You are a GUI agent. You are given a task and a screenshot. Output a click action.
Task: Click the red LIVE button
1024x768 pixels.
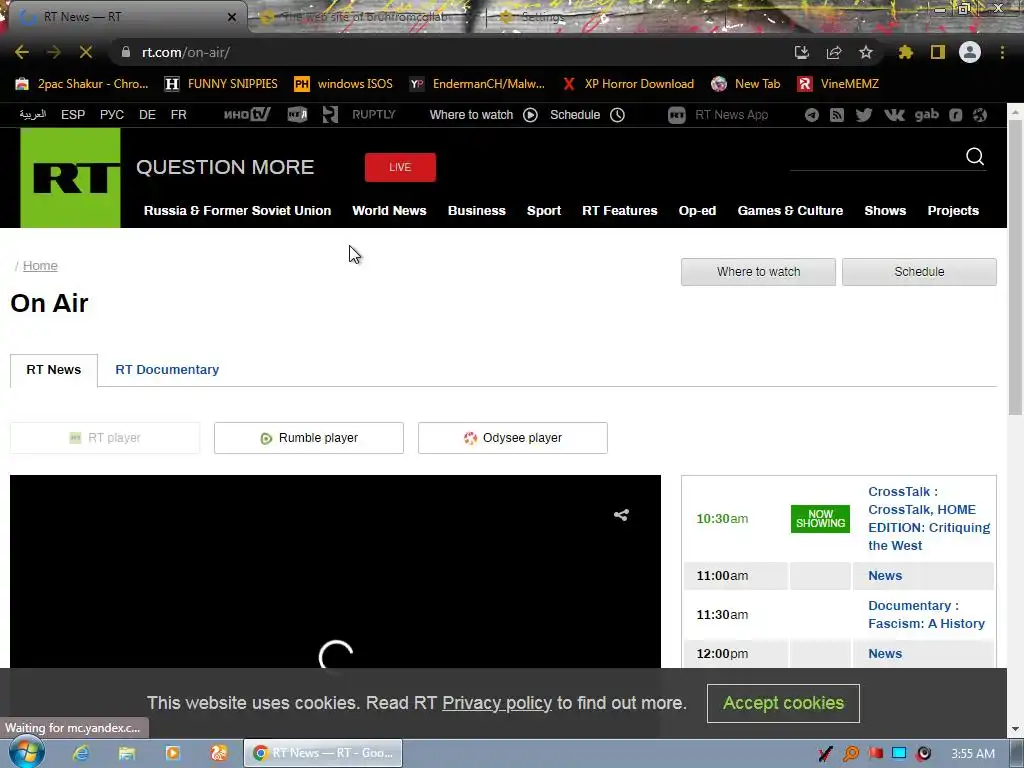coord(400,167)
